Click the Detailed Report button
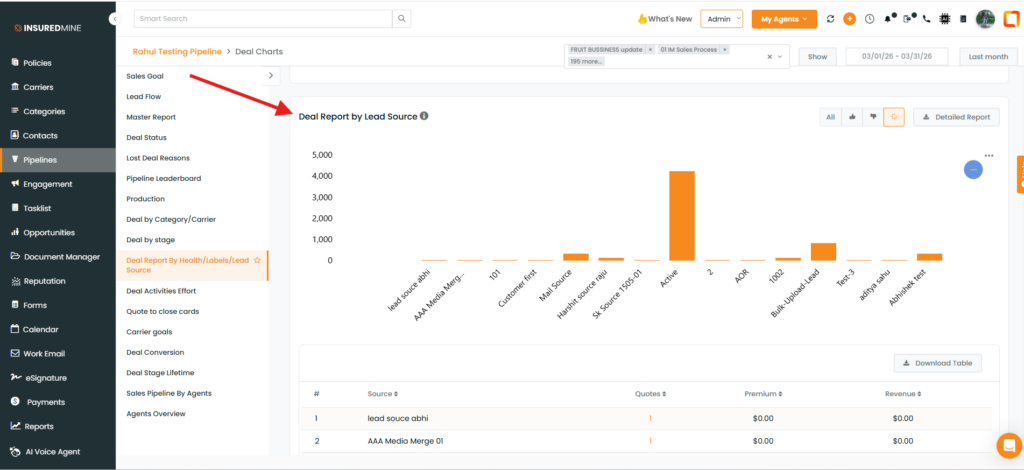The height and width of the screenshot is (470, 1024). point(956,117)
